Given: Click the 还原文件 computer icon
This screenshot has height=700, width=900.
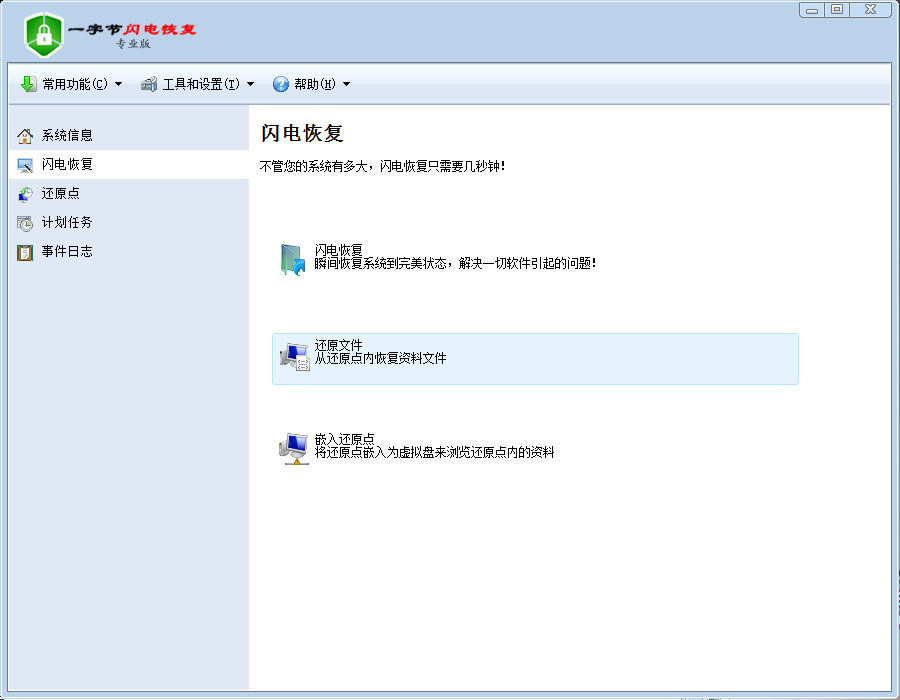Looking at the screenshot, I should coord(295,356).
